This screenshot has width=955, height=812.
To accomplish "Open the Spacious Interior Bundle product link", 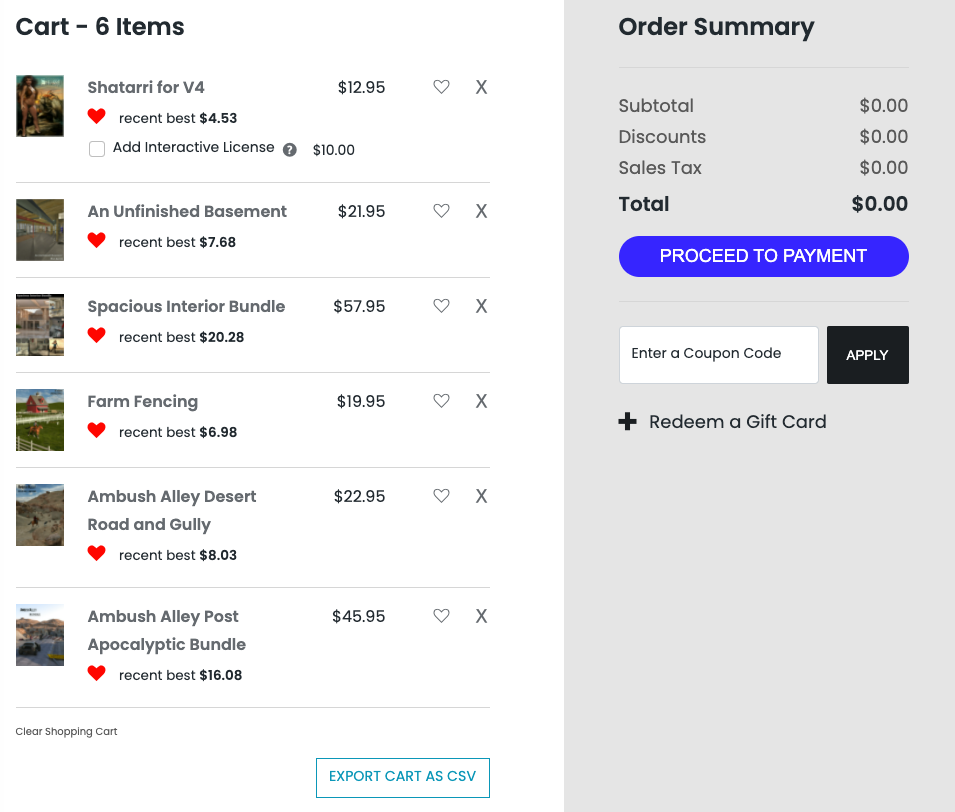I will pos(186,307).
